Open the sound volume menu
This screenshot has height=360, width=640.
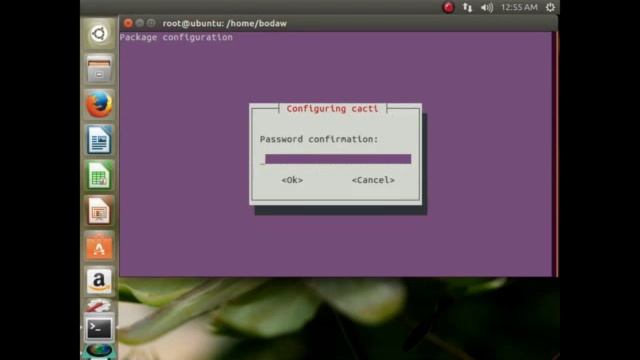487,7
